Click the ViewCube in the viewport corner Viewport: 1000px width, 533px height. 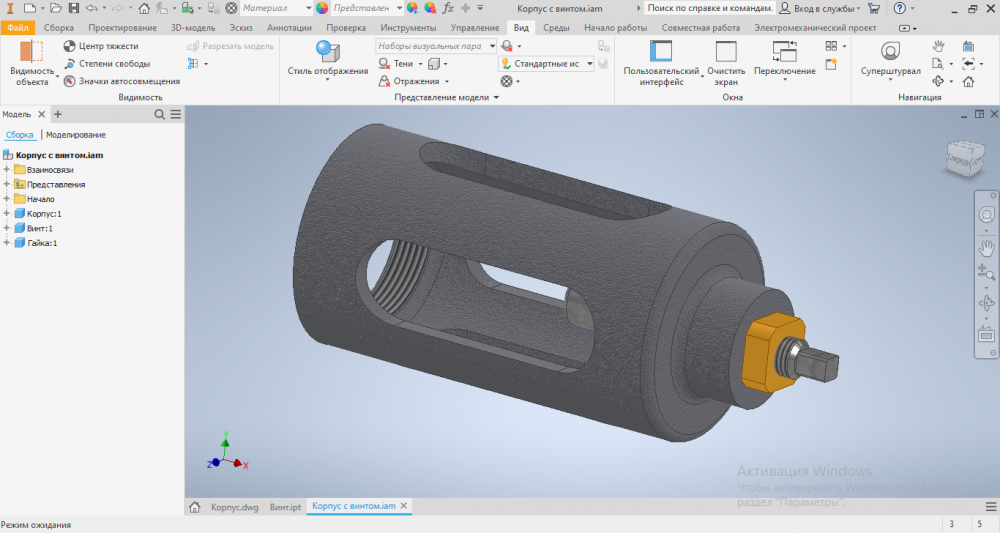coord(967,159)
